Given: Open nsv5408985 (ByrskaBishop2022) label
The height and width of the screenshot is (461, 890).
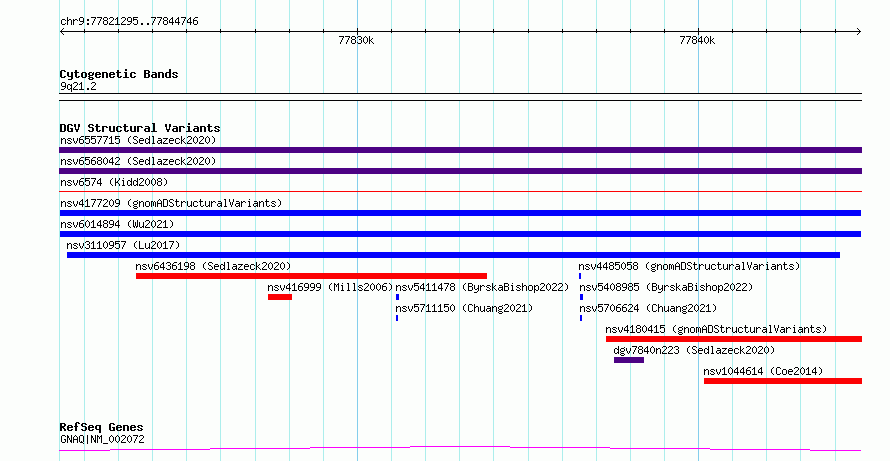Looking at the screenshot, I should pos(666,287).
